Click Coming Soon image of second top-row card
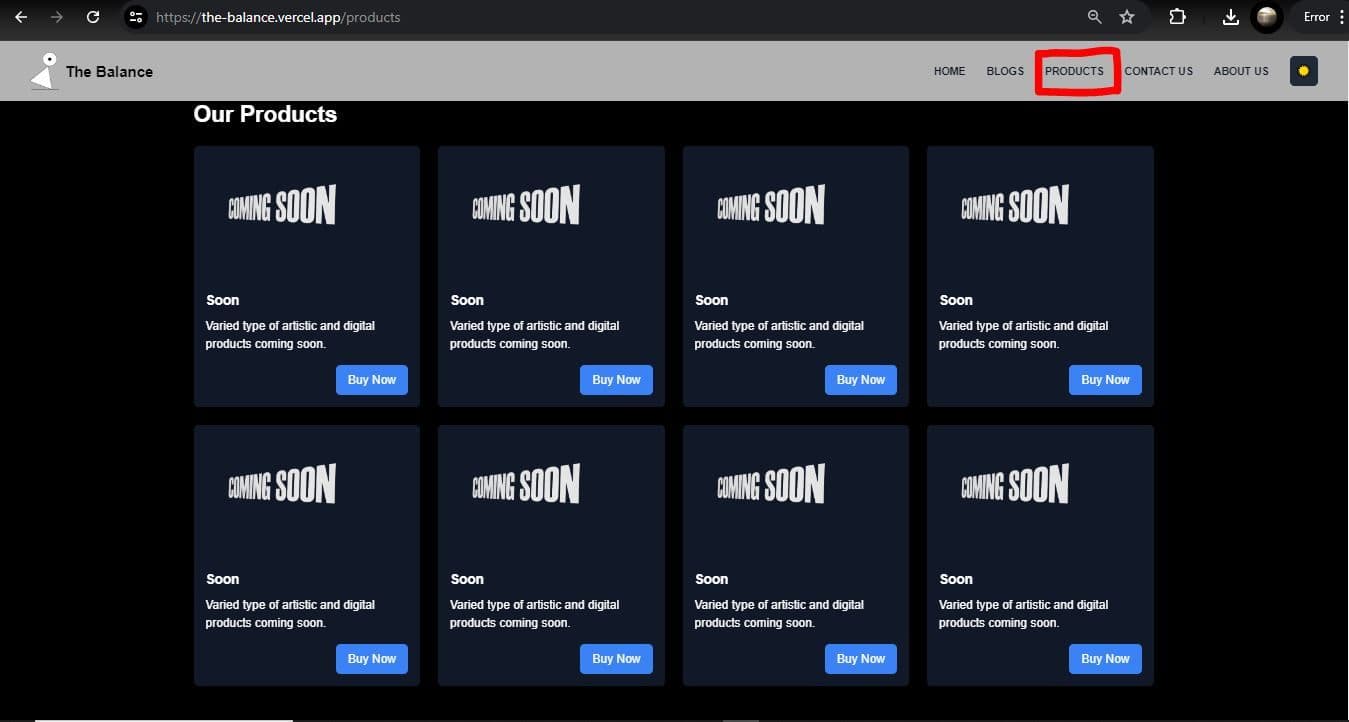The image size is (1349, 722). [x=526, y=206]
